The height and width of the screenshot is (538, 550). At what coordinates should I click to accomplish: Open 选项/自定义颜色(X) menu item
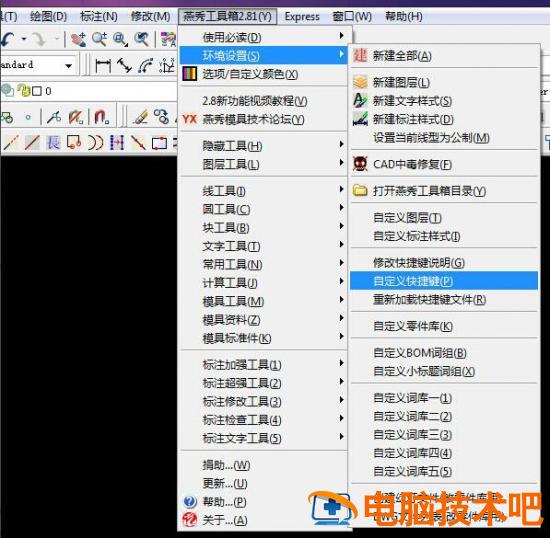[263, 74]
